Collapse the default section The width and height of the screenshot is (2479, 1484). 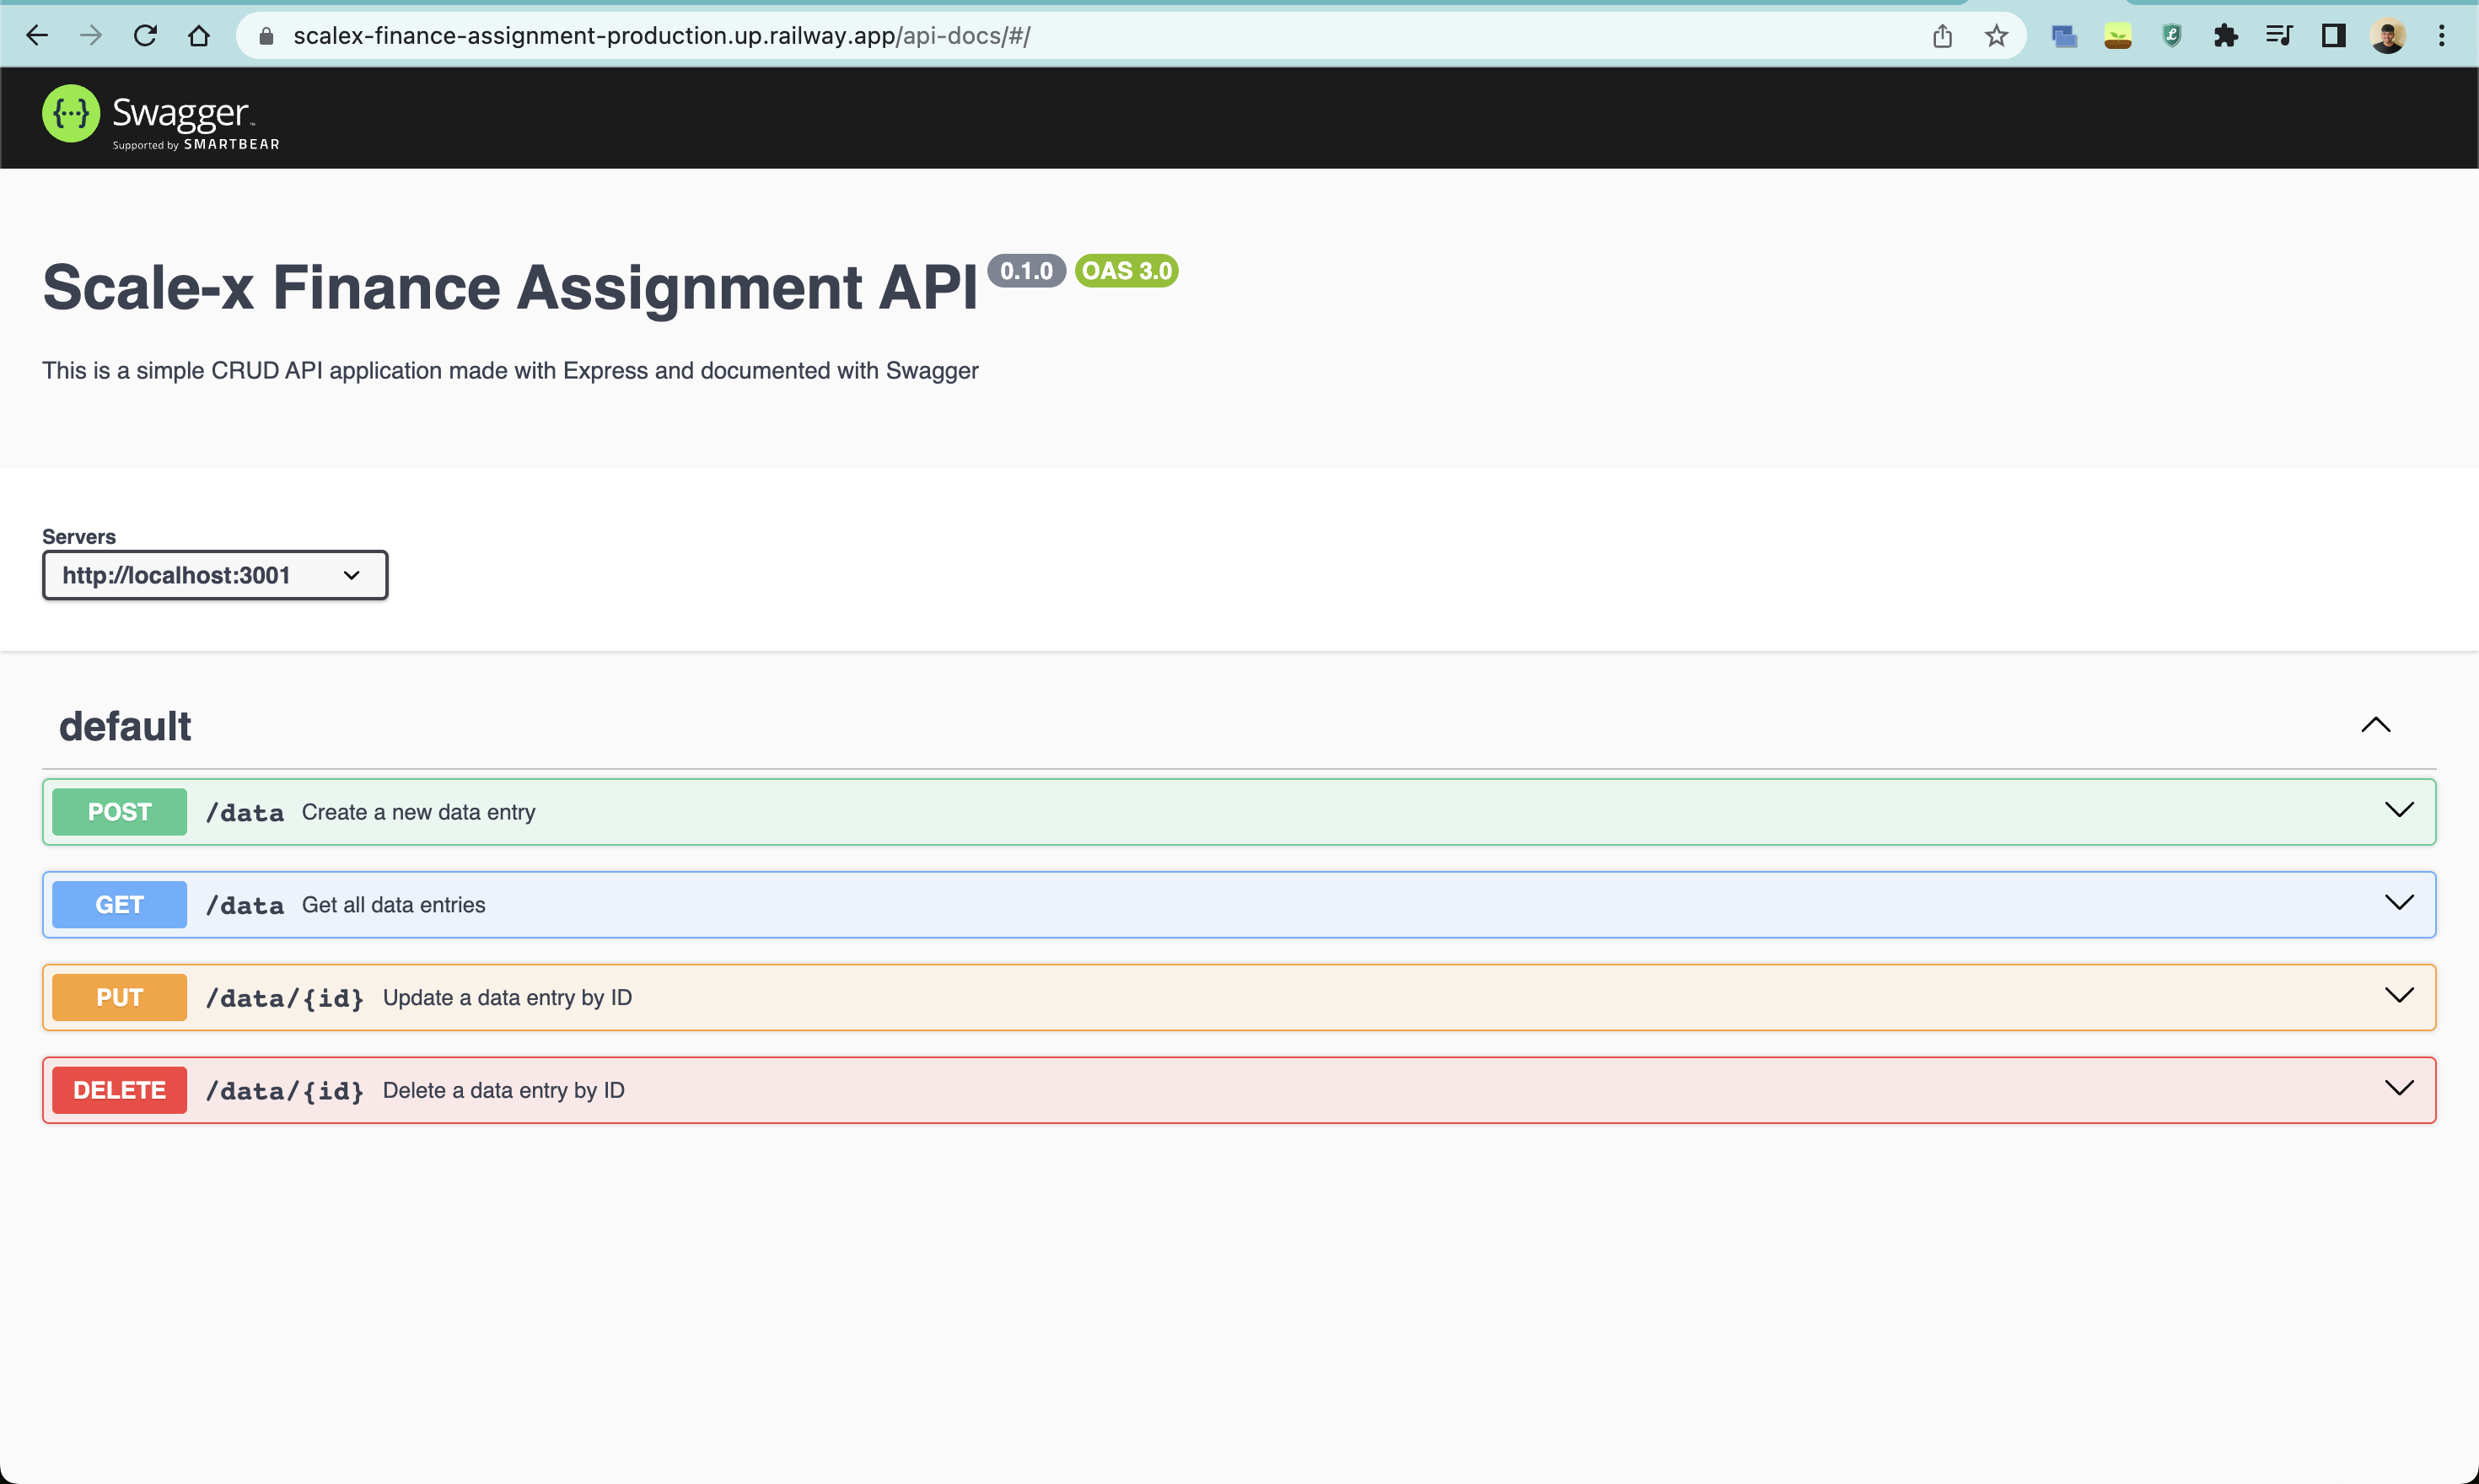[2375, 725]
